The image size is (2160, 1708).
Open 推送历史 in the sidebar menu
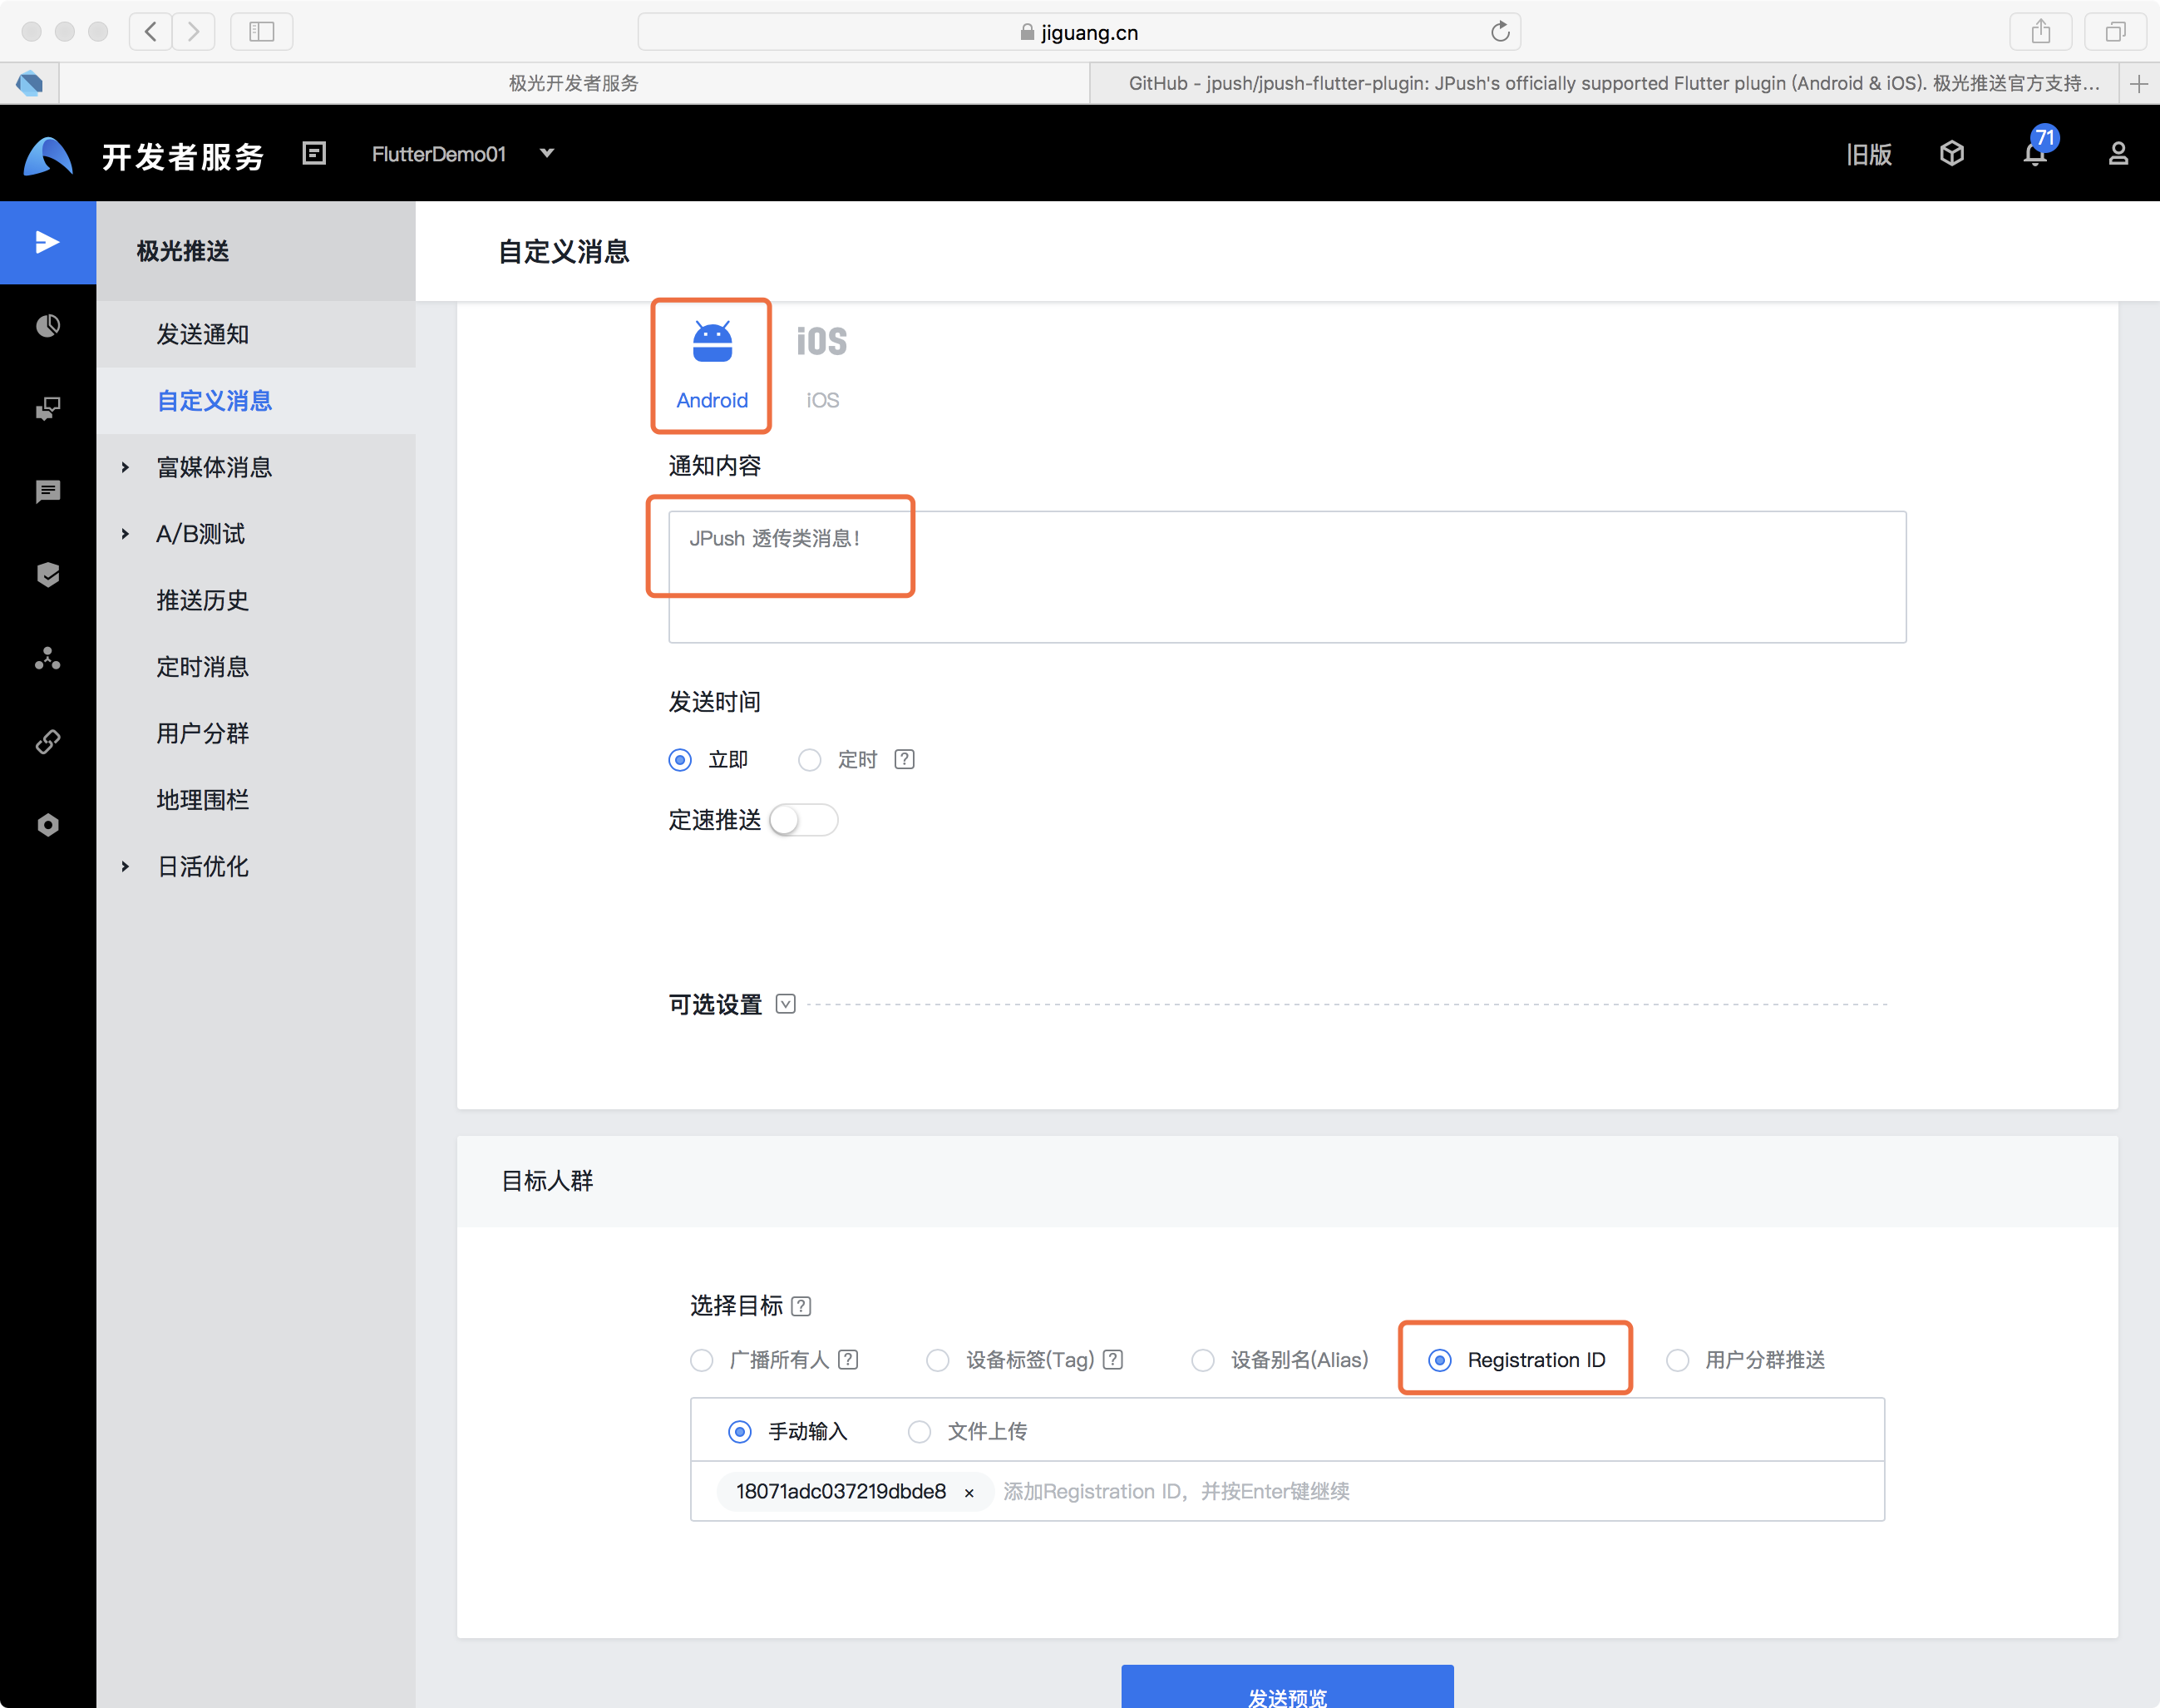click(x=203, y=600)
